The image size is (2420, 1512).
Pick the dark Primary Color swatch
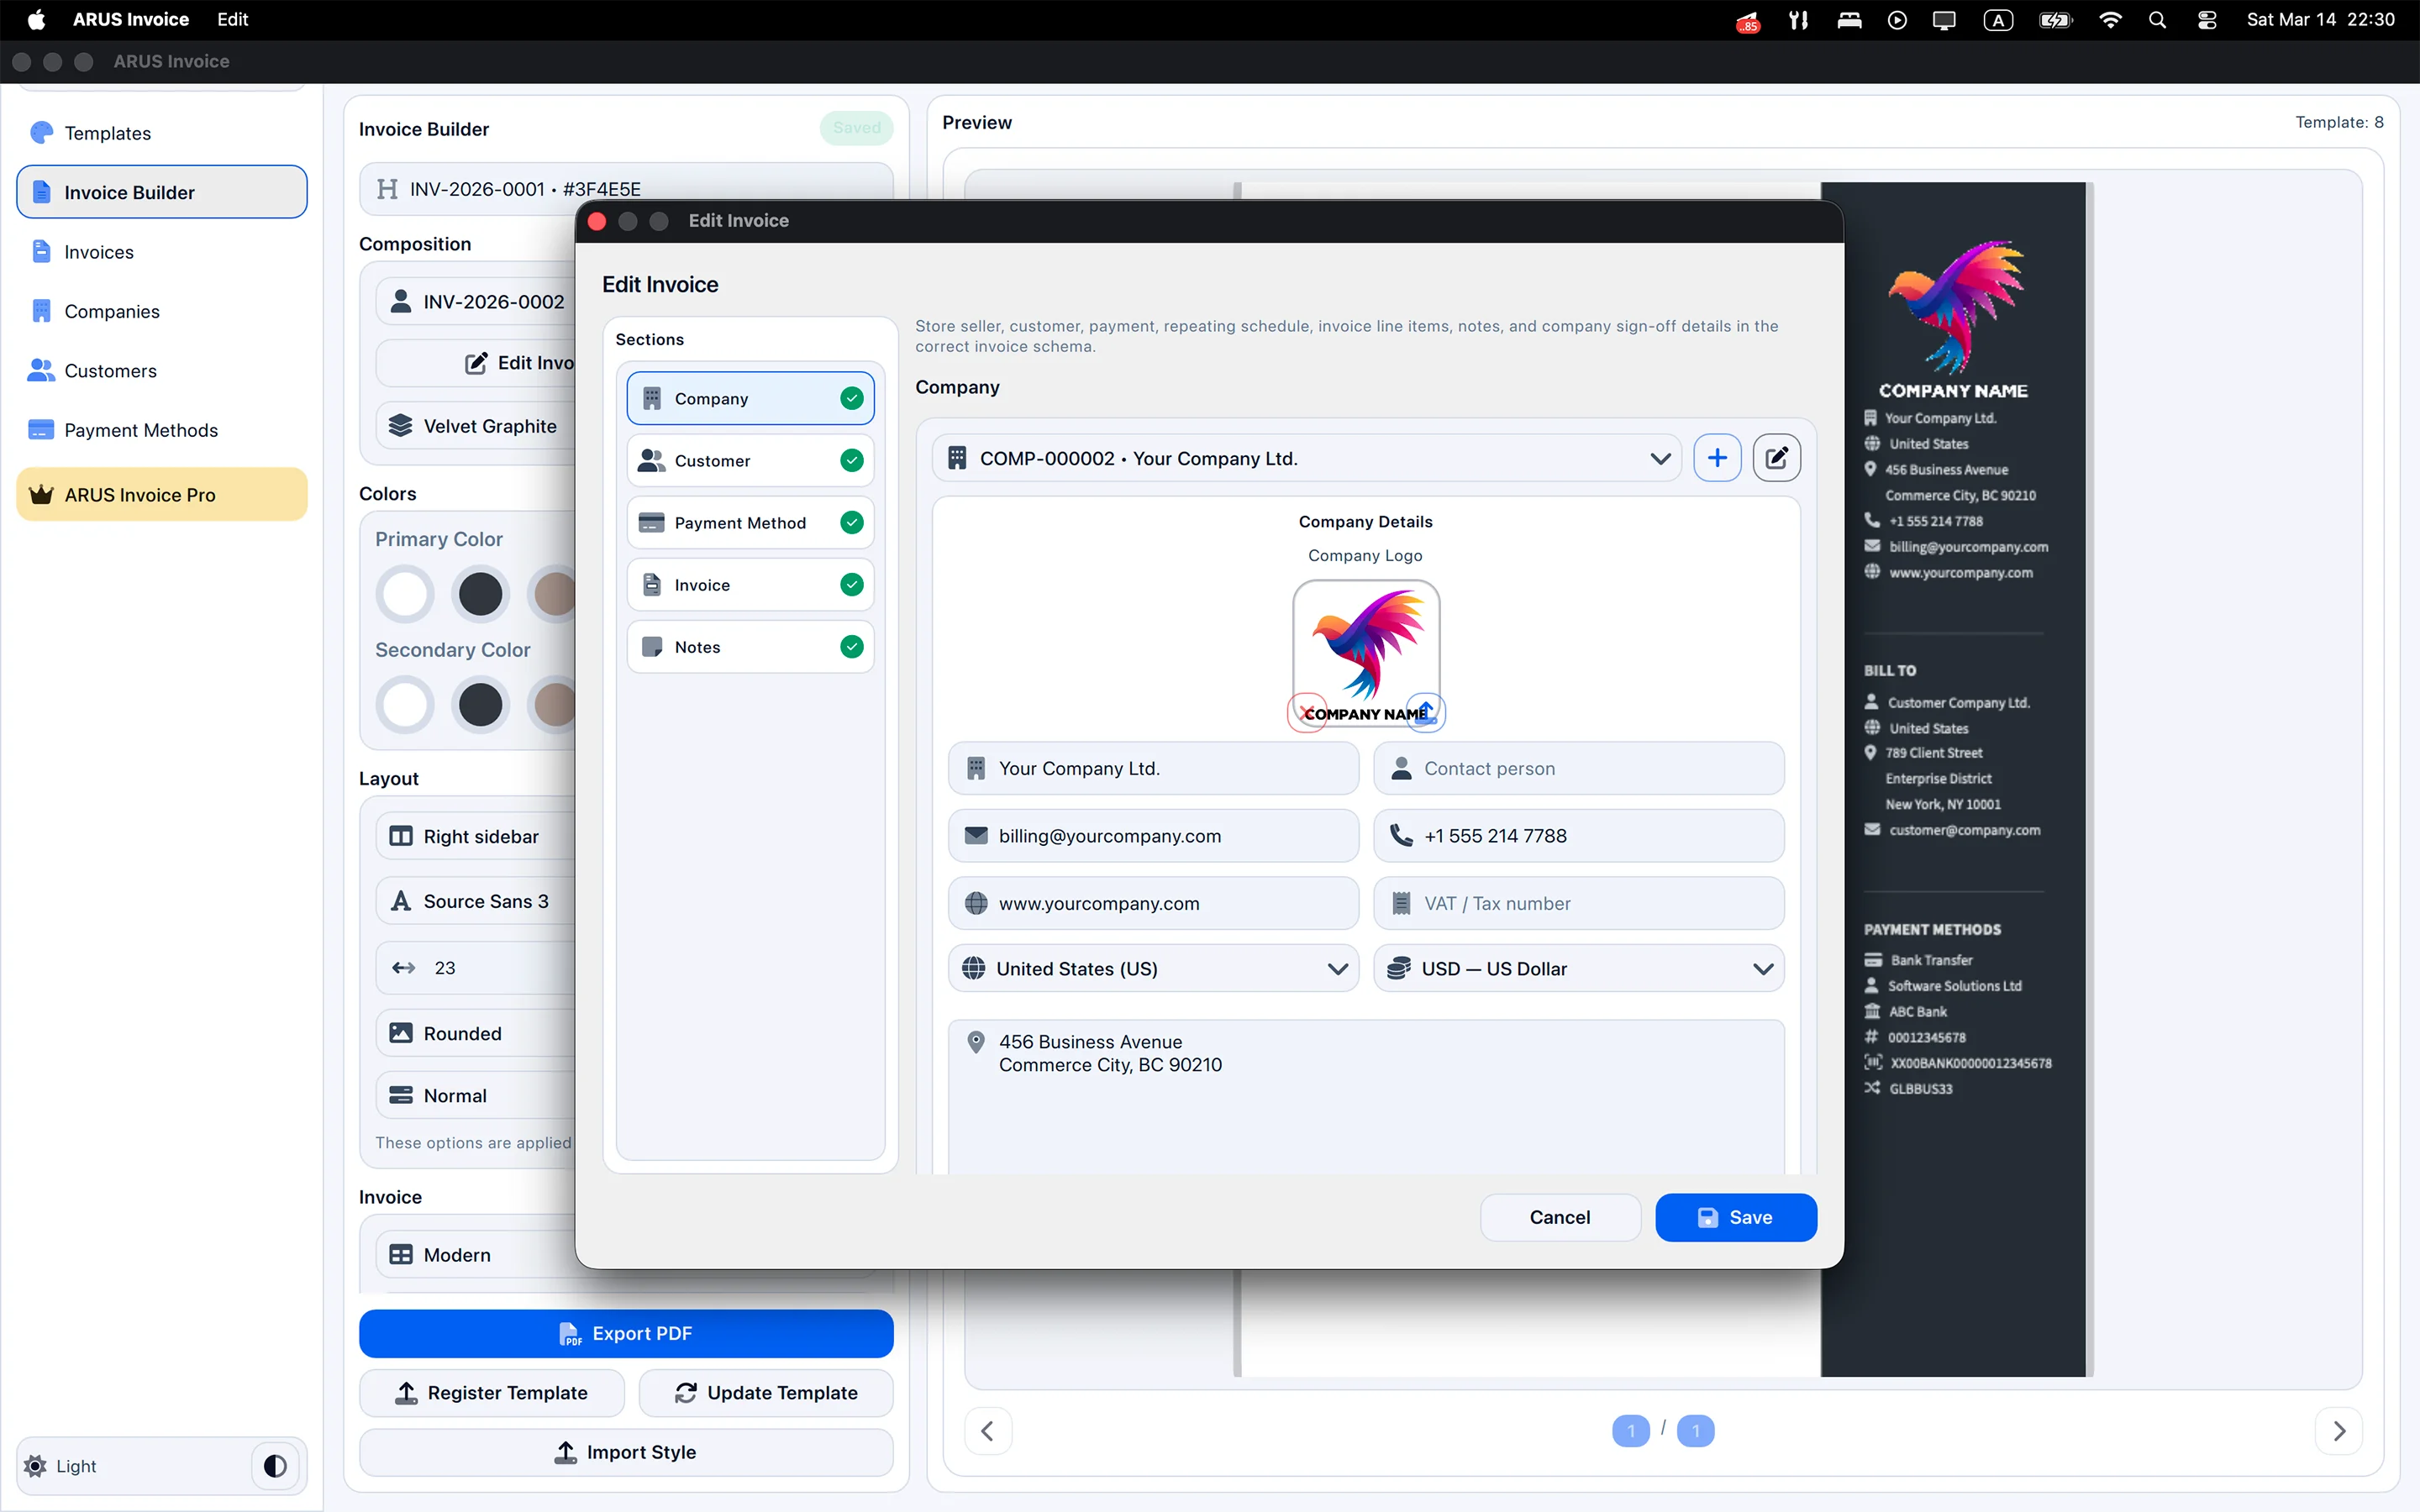[x=480, y=593]
